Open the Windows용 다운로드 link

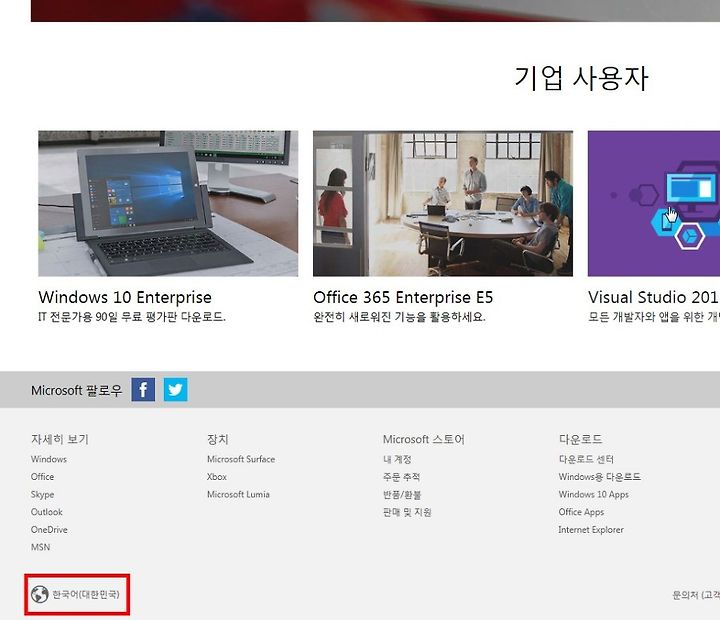click(599, 477)
